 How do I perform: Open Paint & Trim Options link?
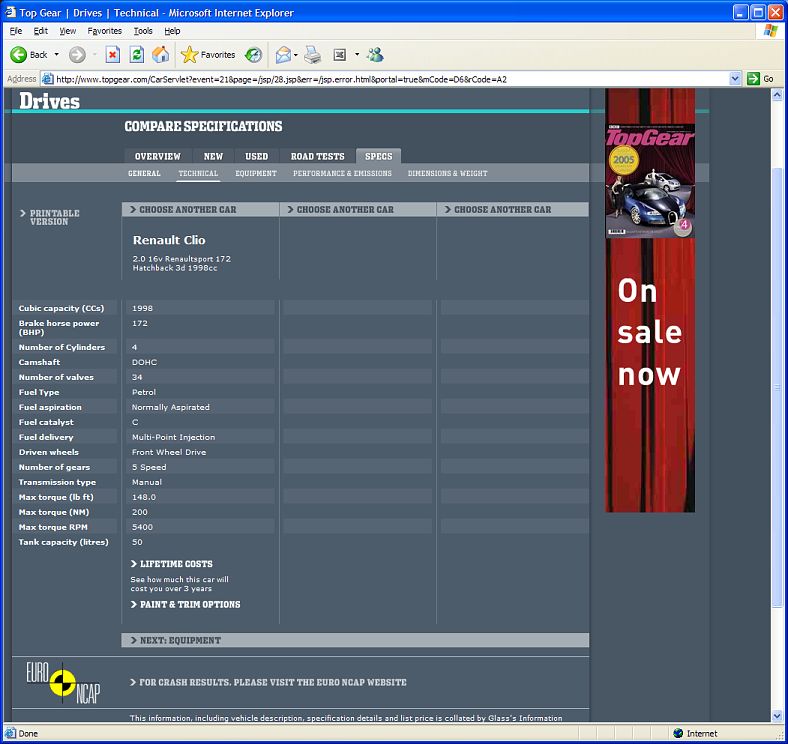(x=185, y=604)
